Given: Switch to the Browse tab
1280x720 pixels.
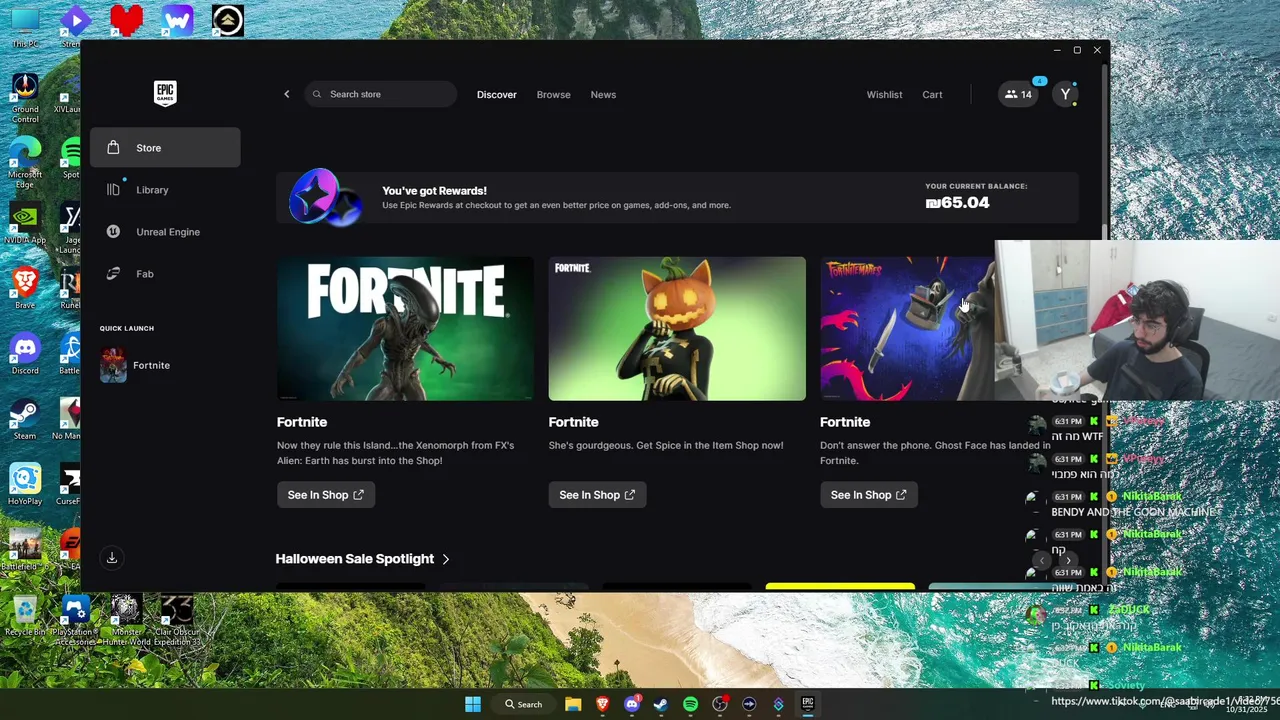Looking at the screenshot, I should tap(553, 94).
